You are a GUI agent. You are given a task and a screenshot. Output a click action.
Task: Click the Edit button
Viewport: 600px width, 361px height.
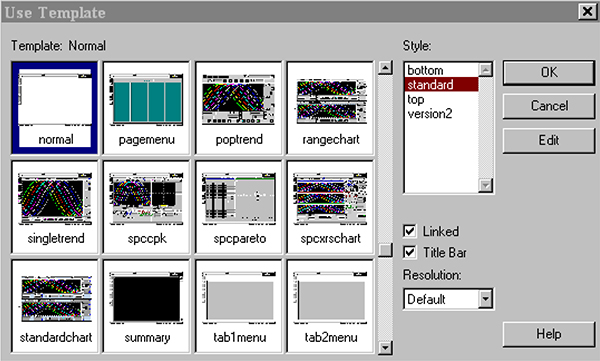pyautogui.click(x=549, y=140)
